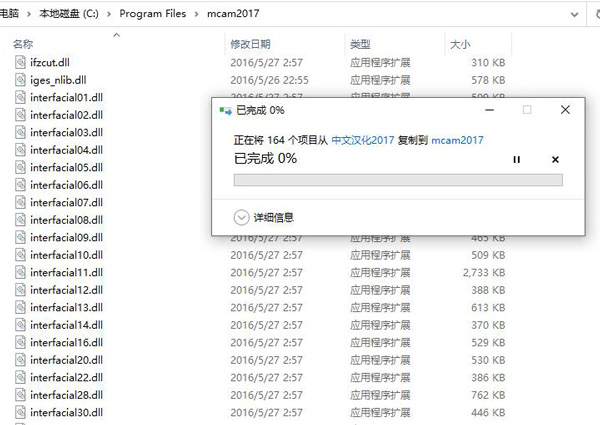
Task: Click the interfacial10.dll file icon
Action: (x=20, y=255)
